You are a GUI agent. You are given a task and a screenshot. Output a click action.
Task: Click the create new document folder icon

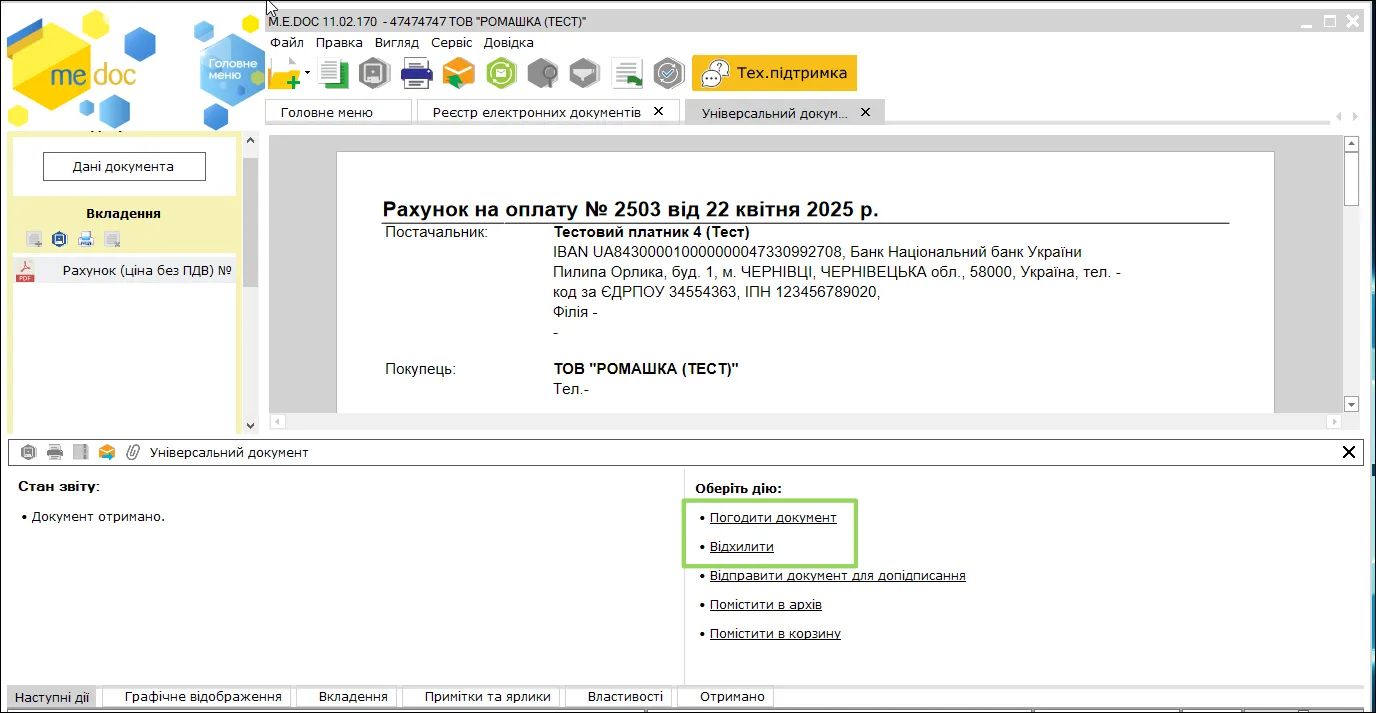click(285, 73)
